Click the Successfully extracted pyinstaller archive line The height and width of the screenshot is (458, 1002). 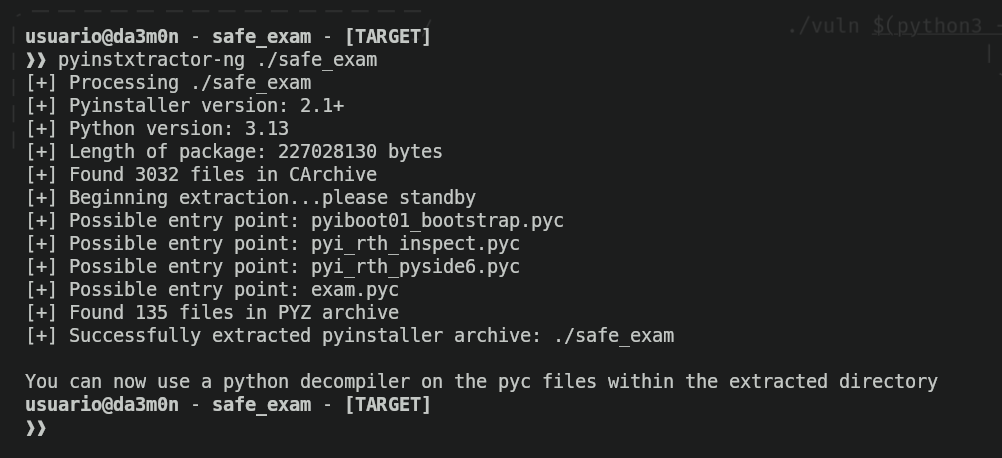coord(350,336)
